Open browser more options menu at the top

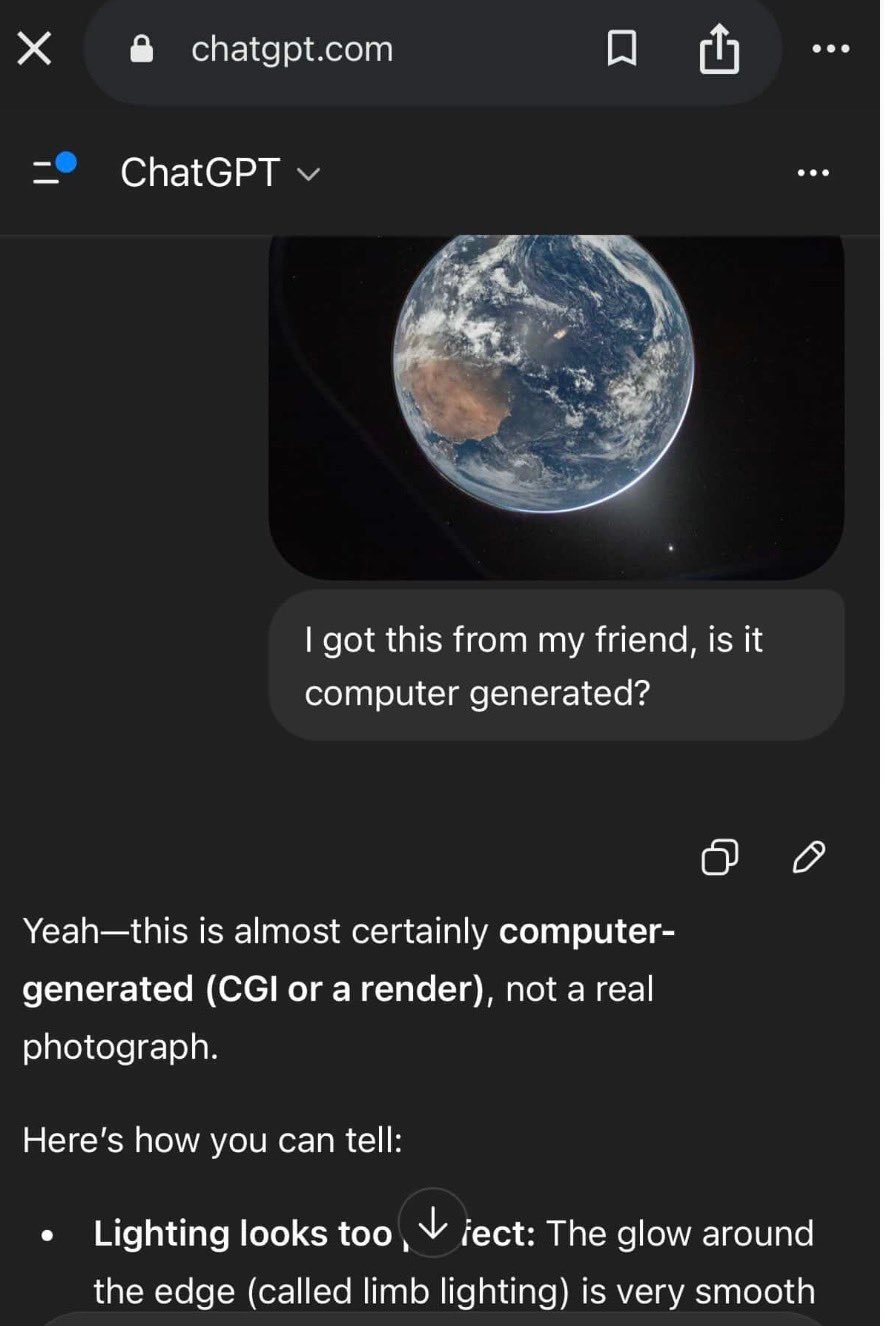(x=830, y=48)
